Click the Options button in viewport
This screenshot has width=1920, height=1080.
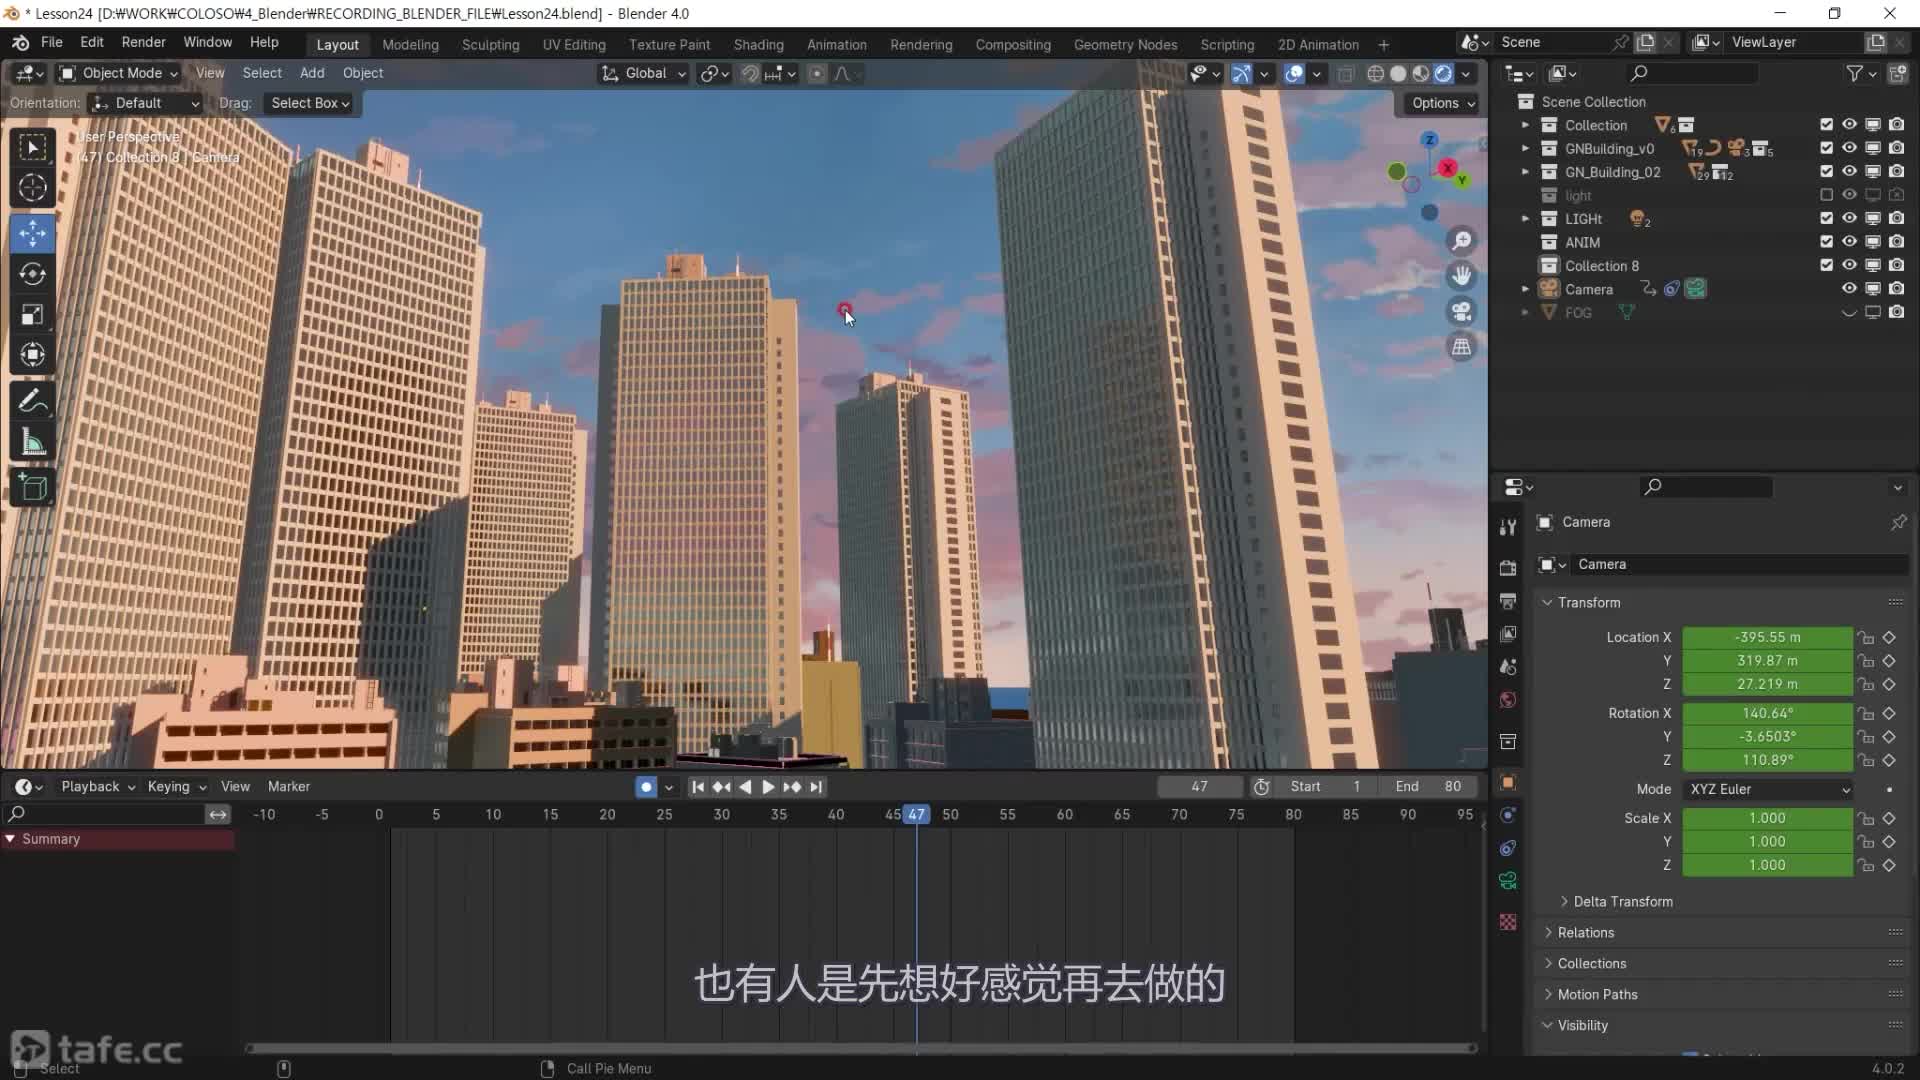[1442, 103]
